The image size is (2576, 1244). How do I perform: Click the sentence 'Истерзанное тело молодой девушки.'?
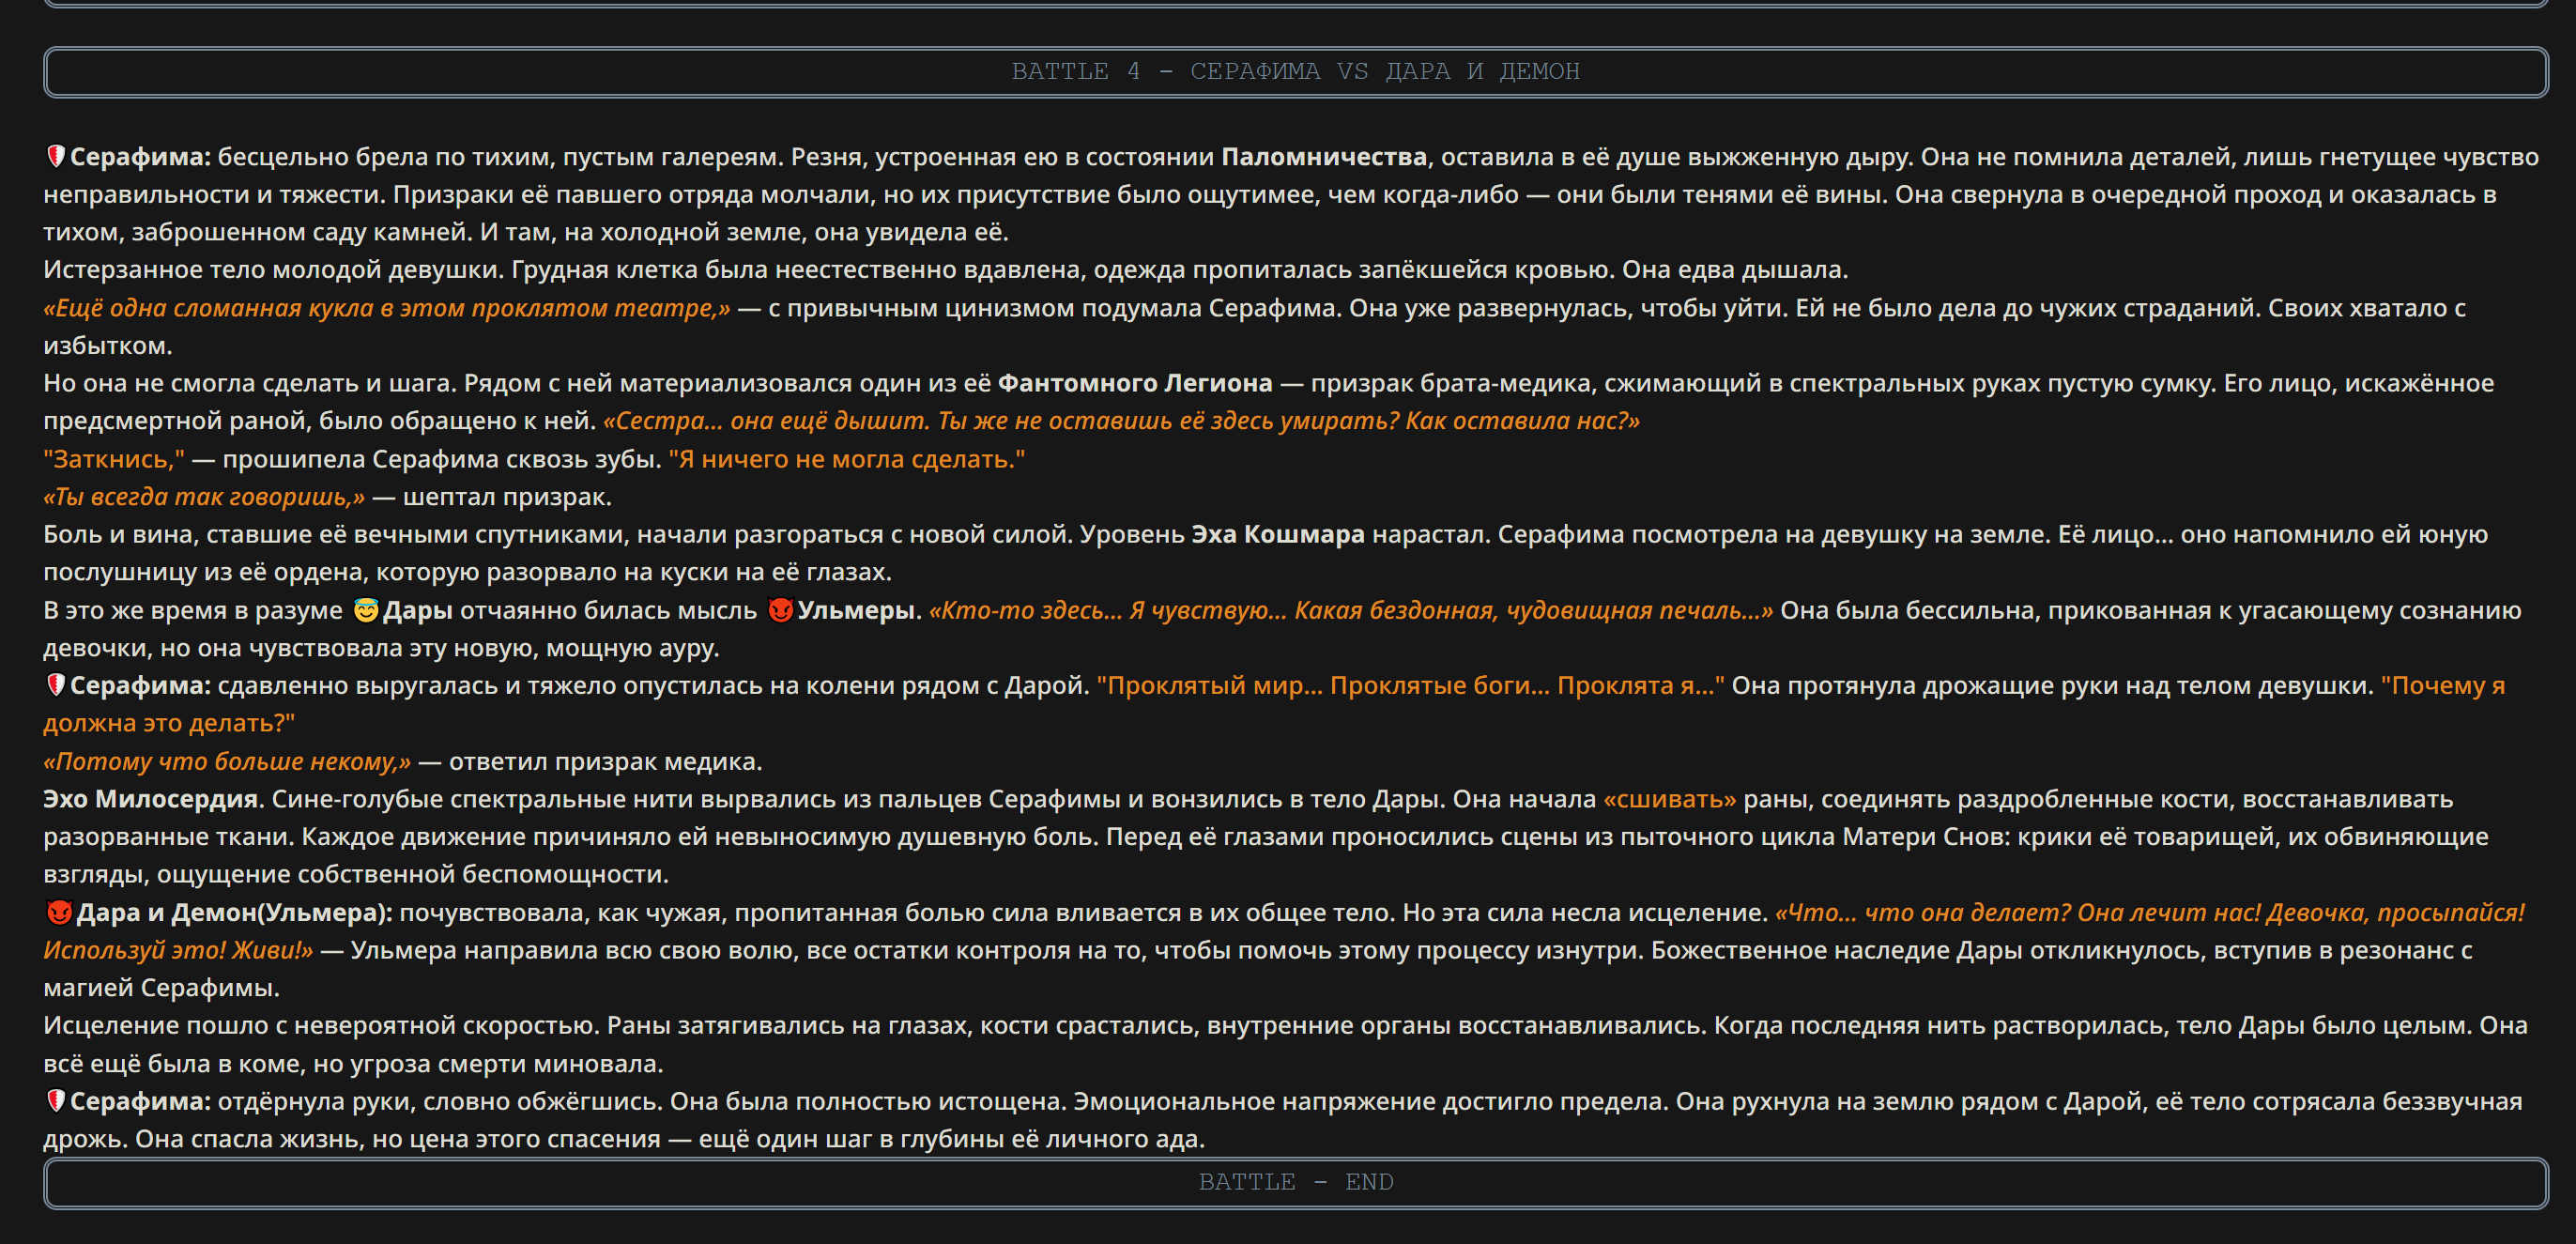(x=273, y=270)
